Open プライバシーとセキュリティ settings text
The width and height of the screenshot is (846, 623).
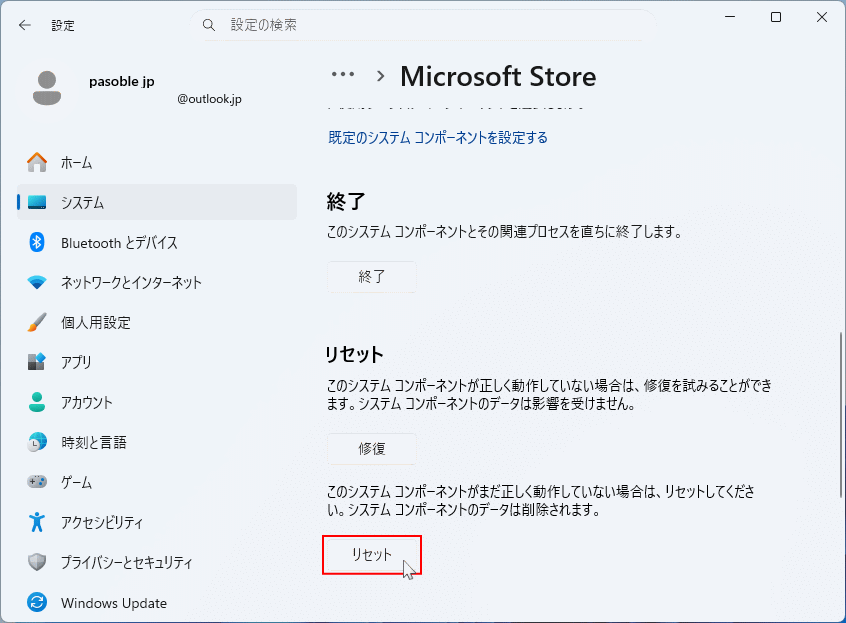click(x=126, y=562)
